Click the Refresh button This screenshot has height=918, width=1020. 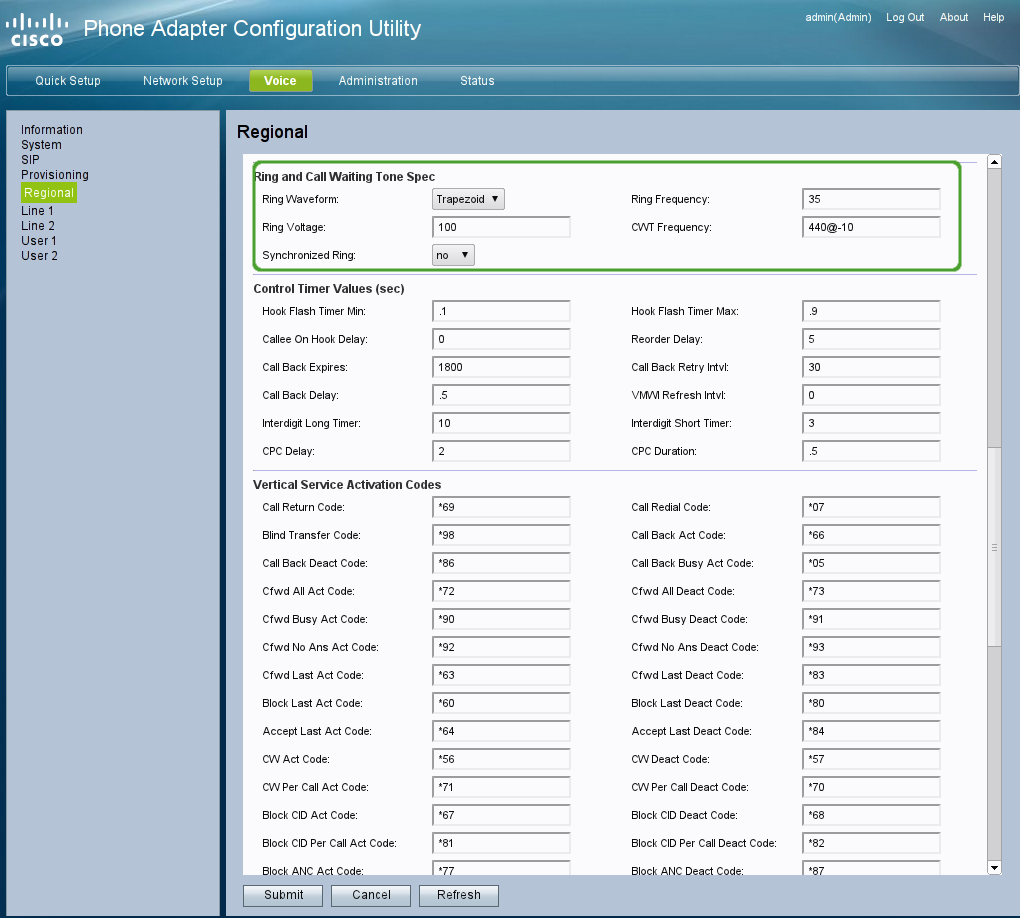coord(459,895)
